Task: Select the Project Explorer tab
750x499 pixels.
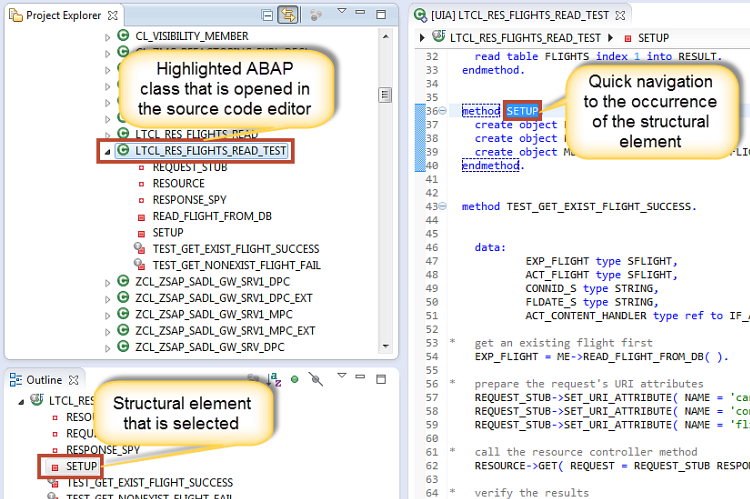Action: (64, 15)
